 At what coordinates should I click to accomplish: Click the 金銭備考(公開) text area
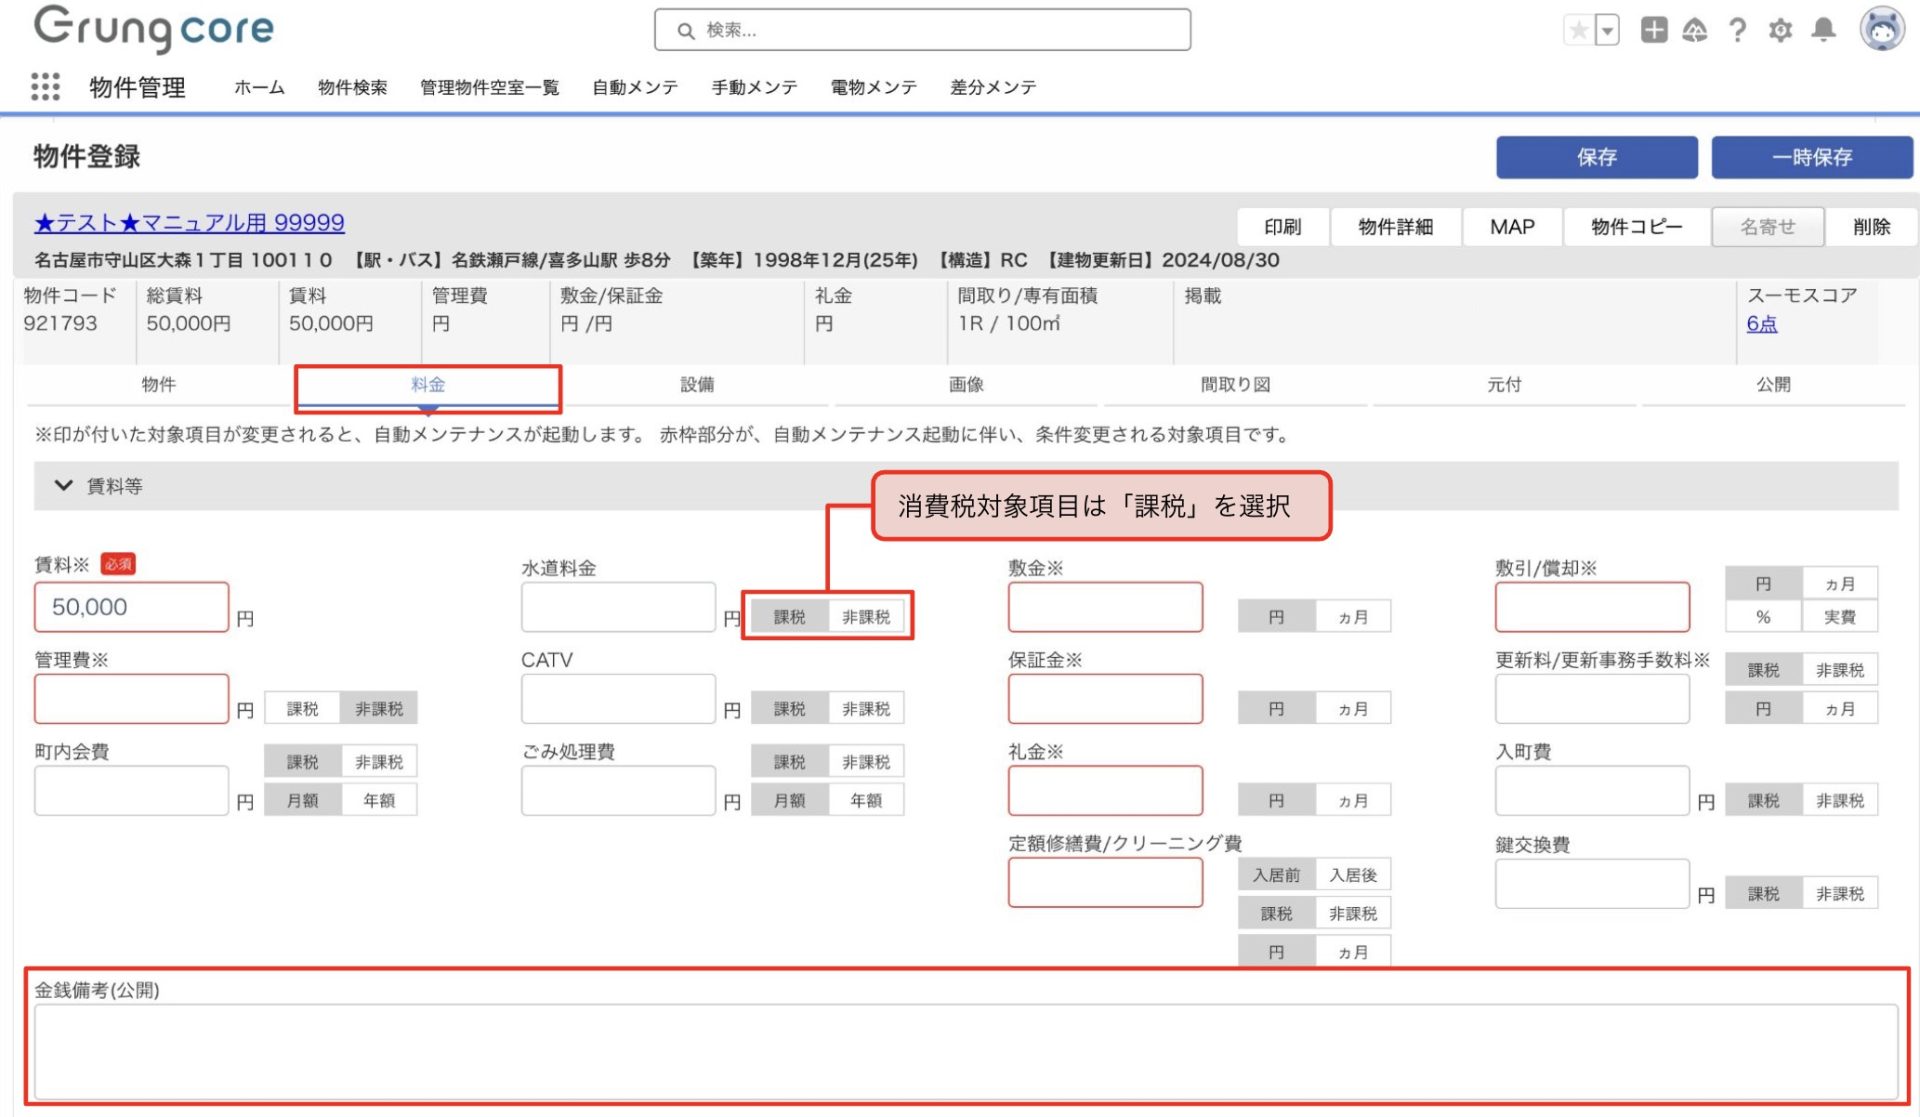[965, 1052]
